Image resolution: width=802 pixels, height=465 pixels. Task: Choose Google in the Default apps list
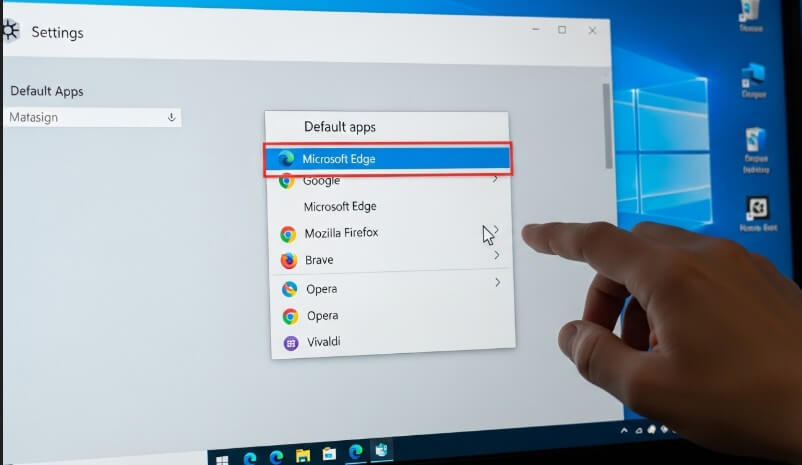389,181
